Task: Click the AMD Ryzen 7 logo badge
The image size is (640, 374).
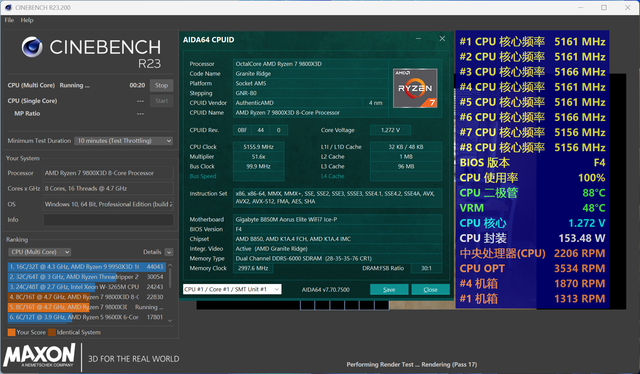Action: point(415,88)
